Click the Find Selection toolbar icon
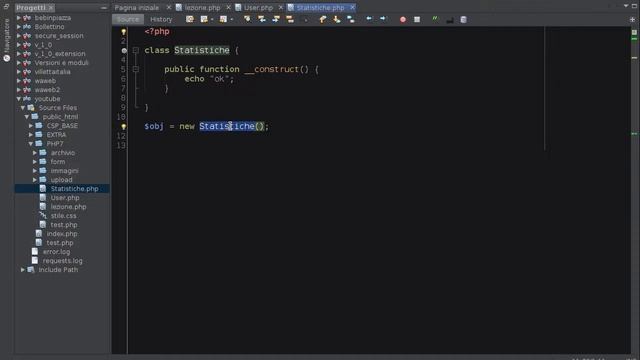640x360 pixels. coord(247,19)
